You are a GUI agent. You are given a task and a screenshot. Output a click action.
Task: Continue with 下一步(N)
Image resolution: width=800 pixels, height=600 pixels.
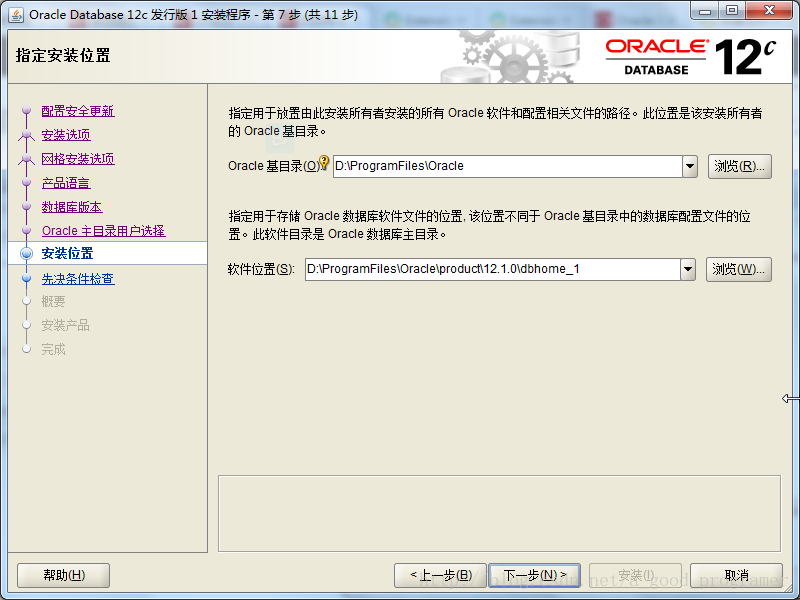(535, 576)
